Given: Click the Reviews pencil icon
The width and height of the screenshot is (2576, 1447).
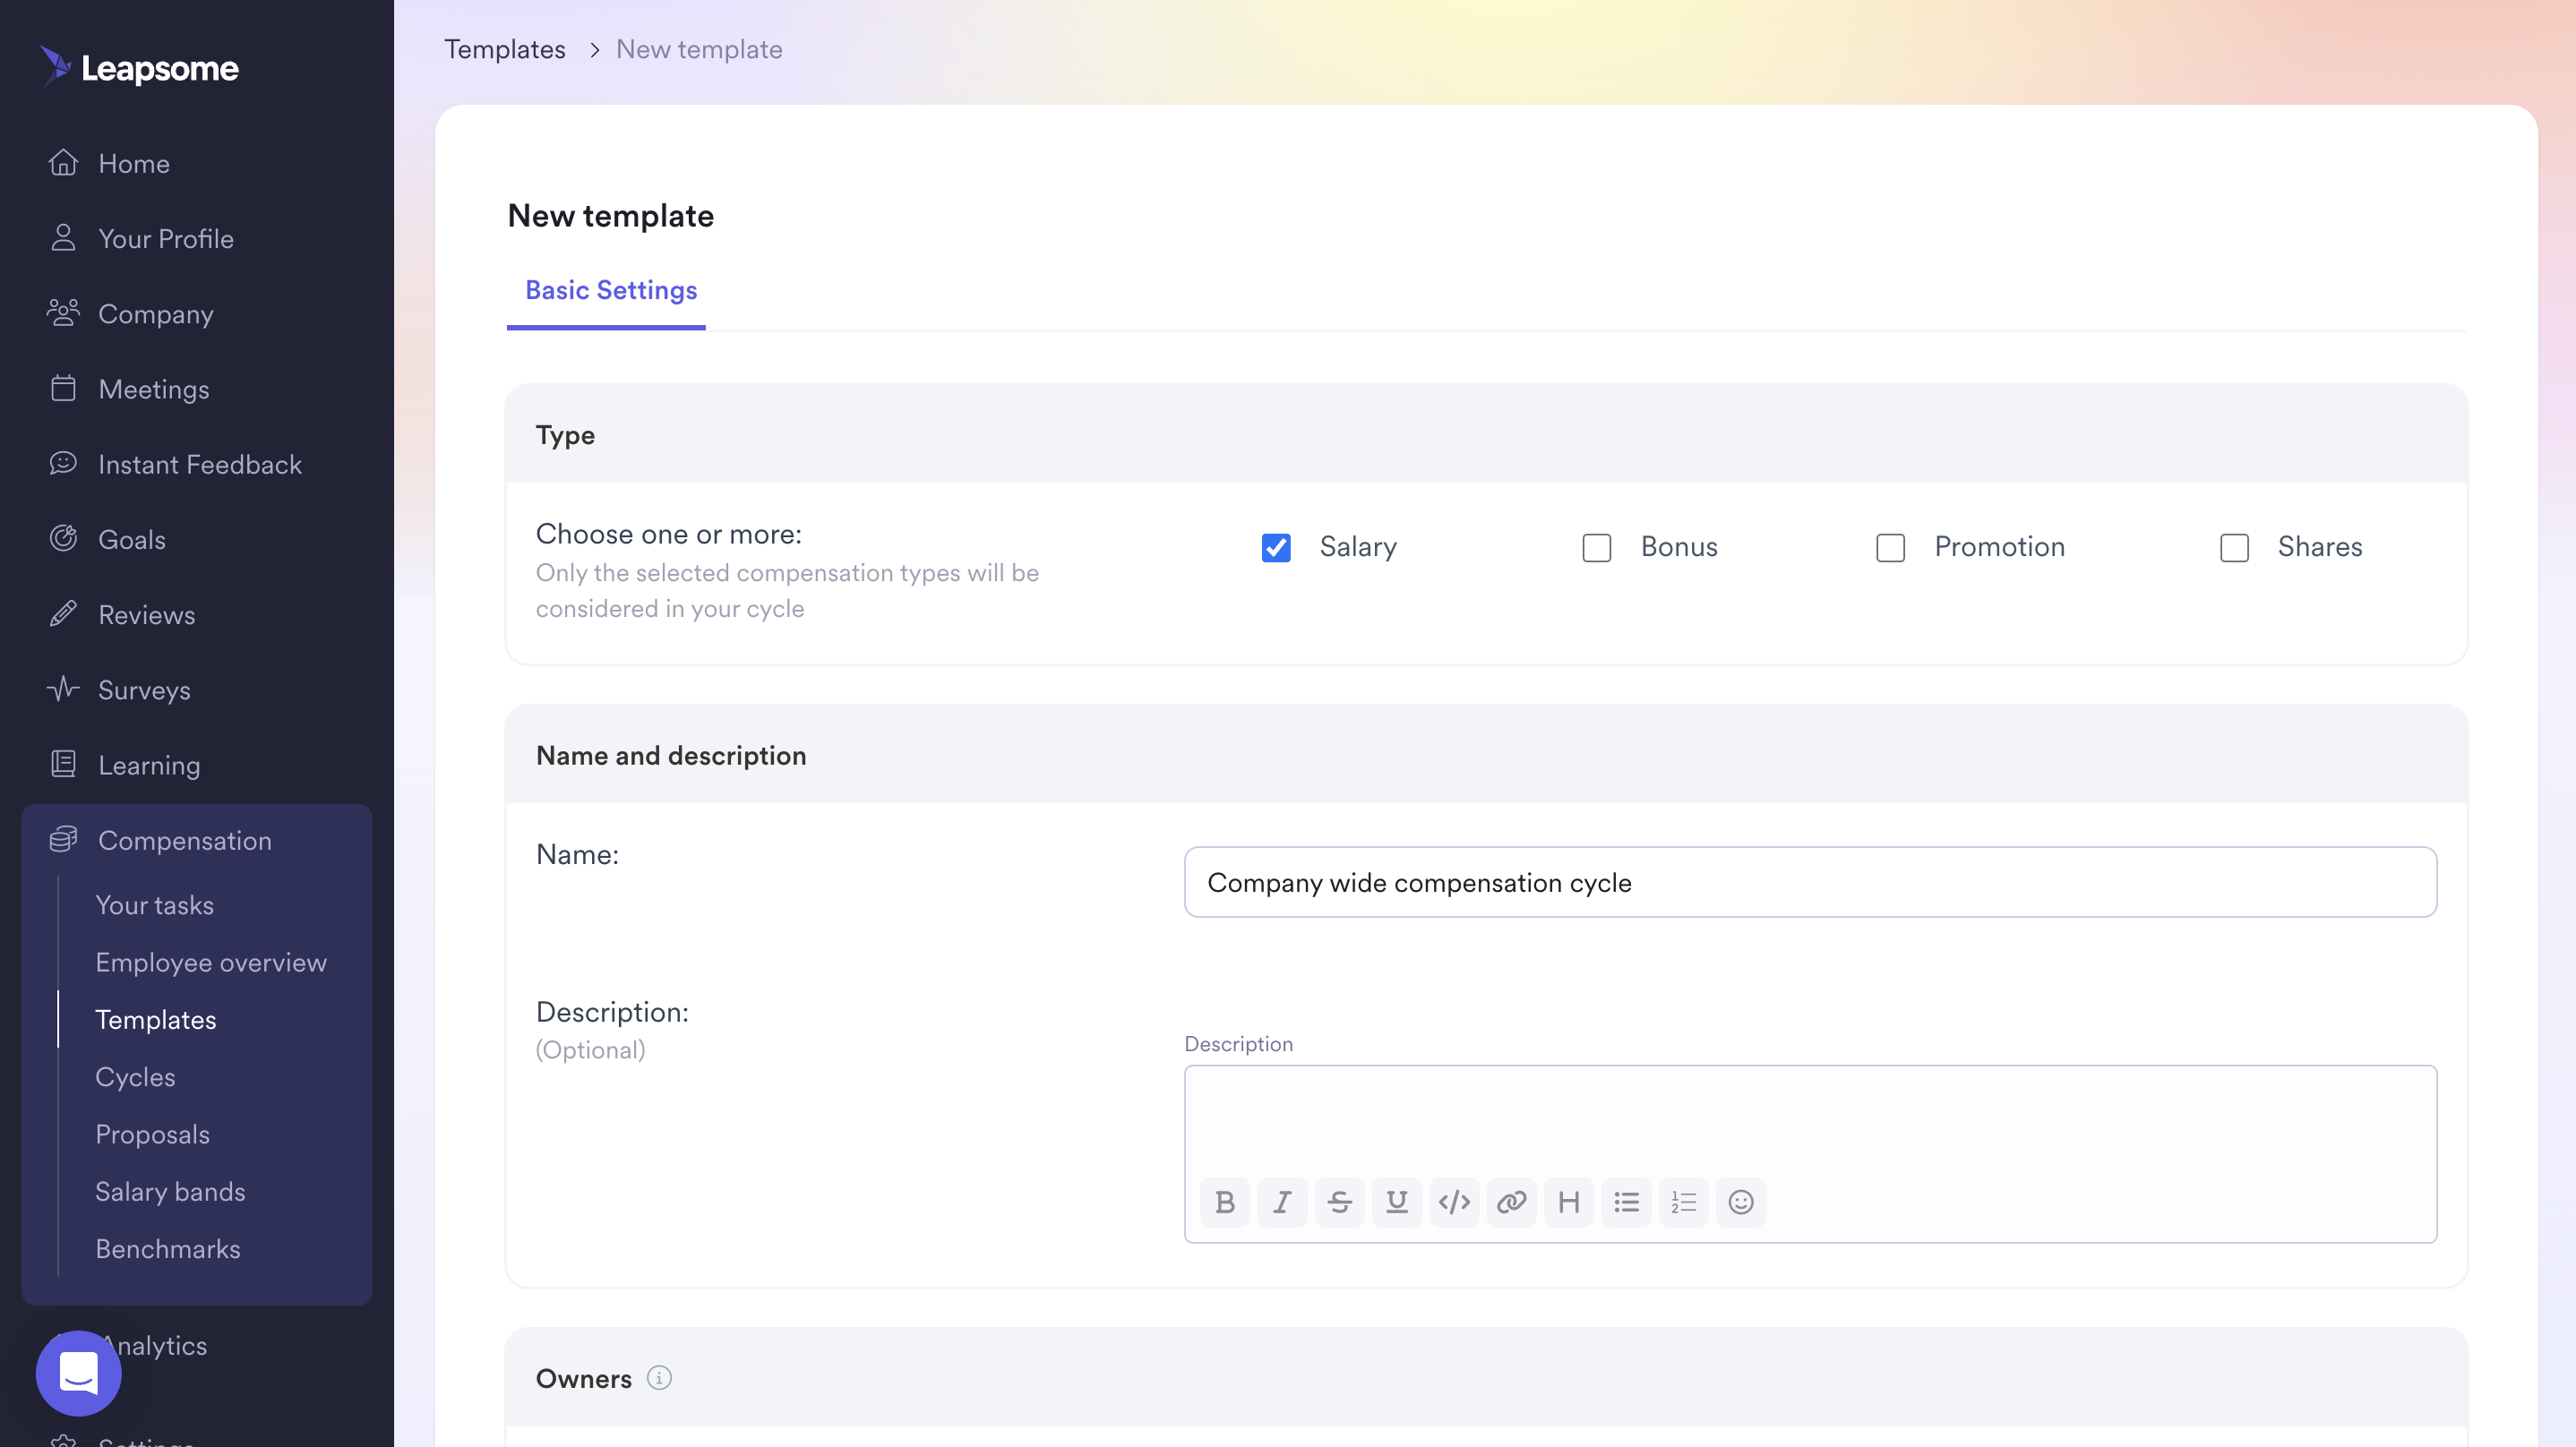Looking at the screenshot, I should tap(63, 614).
